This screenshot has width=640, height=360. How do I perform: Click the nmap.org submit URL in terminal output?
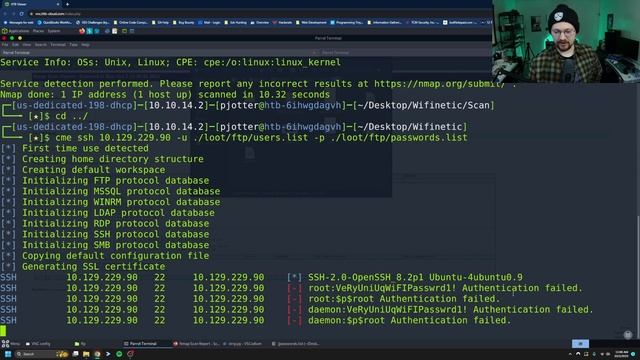(x=440, y=84)
